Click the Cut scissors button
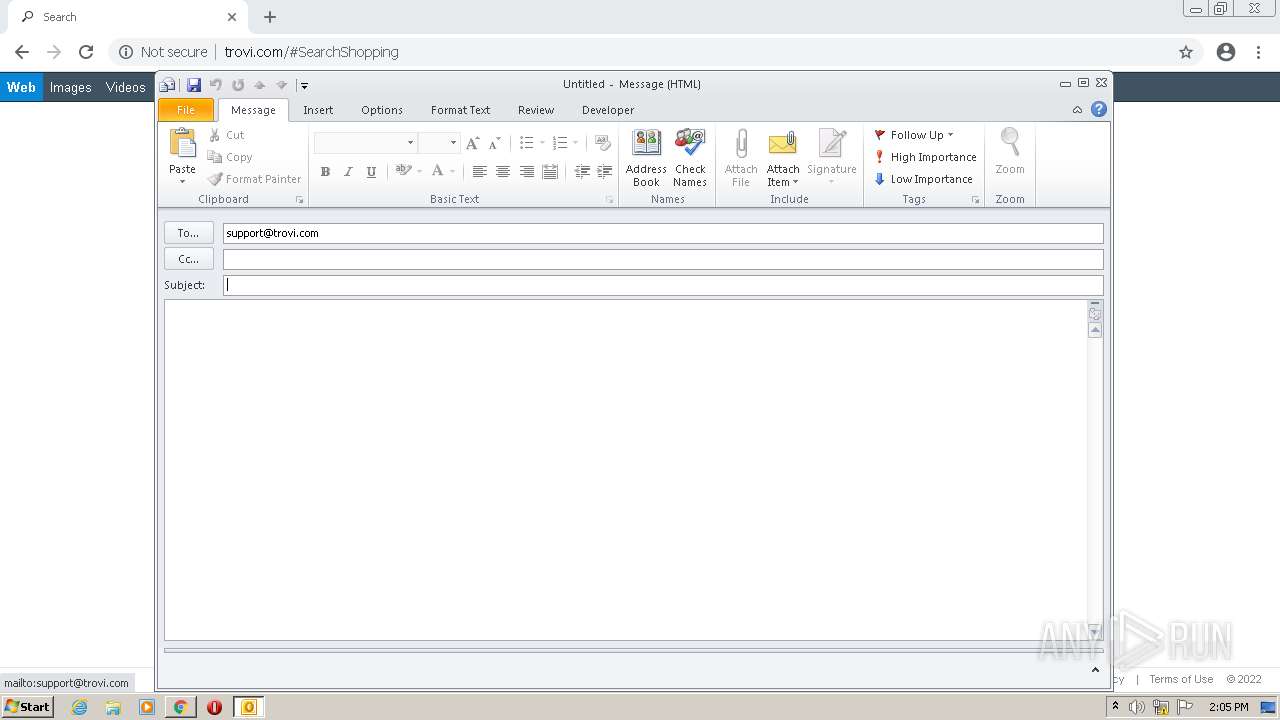 tap(226, 135)
